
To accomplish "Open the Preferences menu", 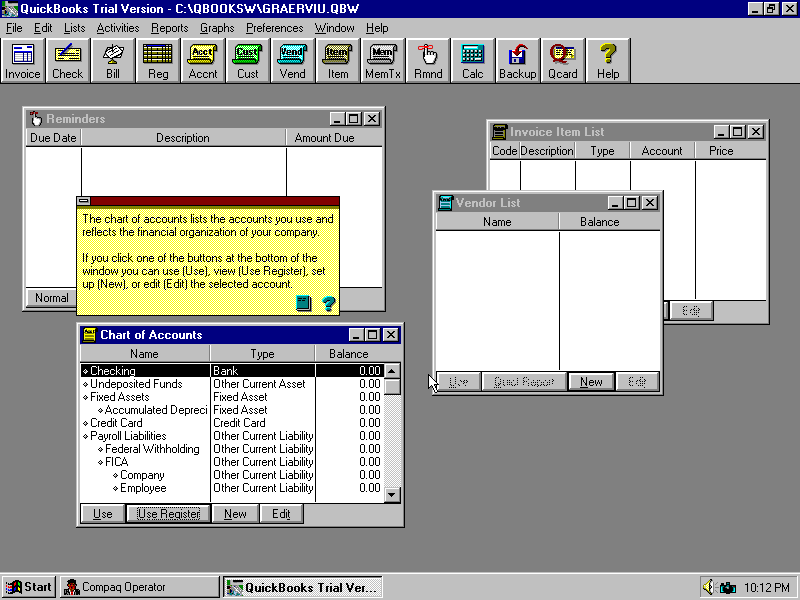I will (x=274, y=28).
